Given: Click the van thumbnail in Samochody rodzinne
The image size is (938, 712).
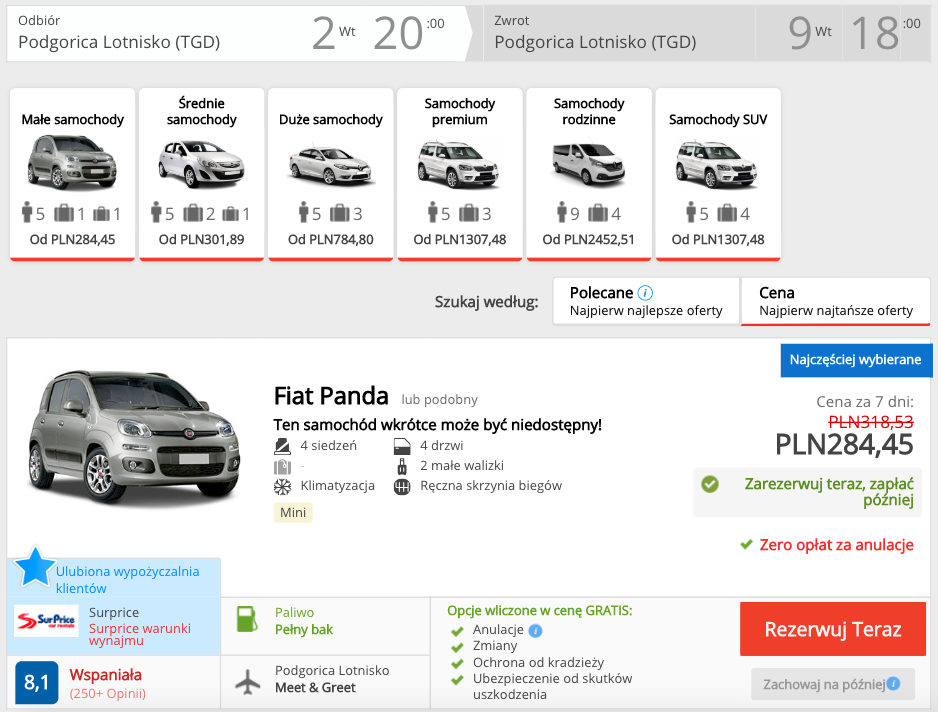Looking at the screenshot, I should pos(589,164).
